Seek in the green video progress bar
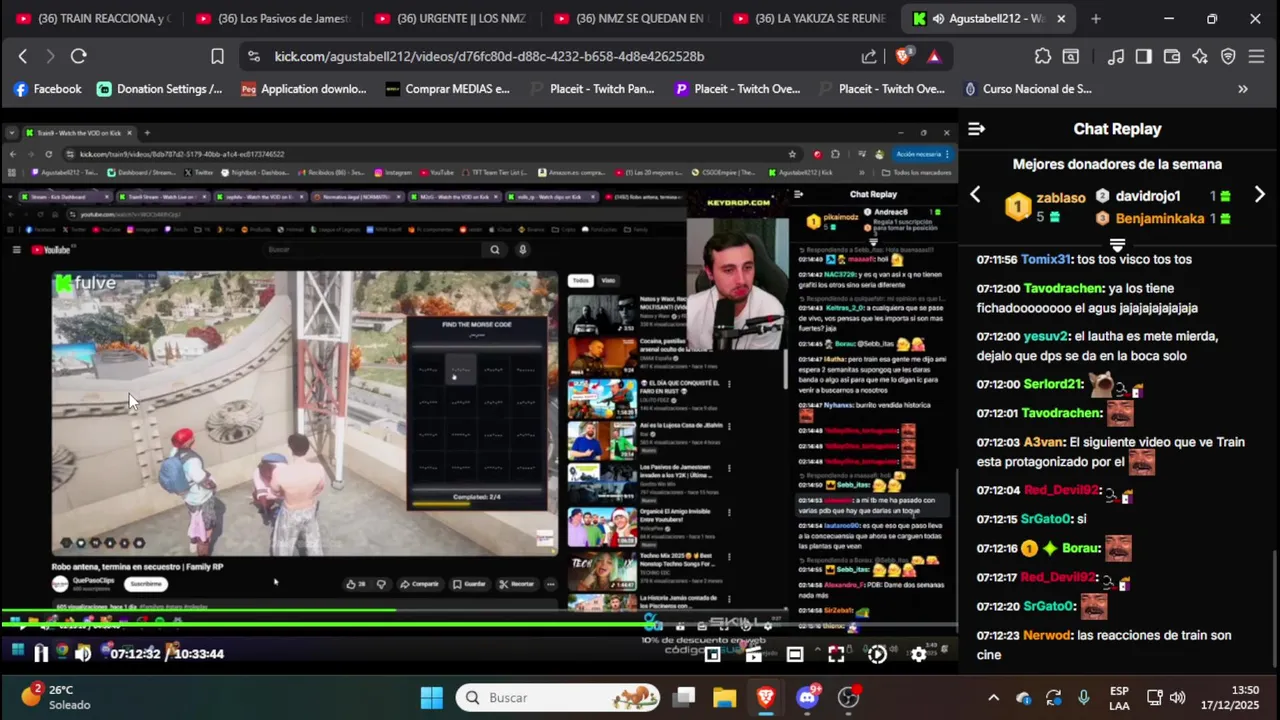This screenshot has height=720, width=1280. (x=478, y=625)
